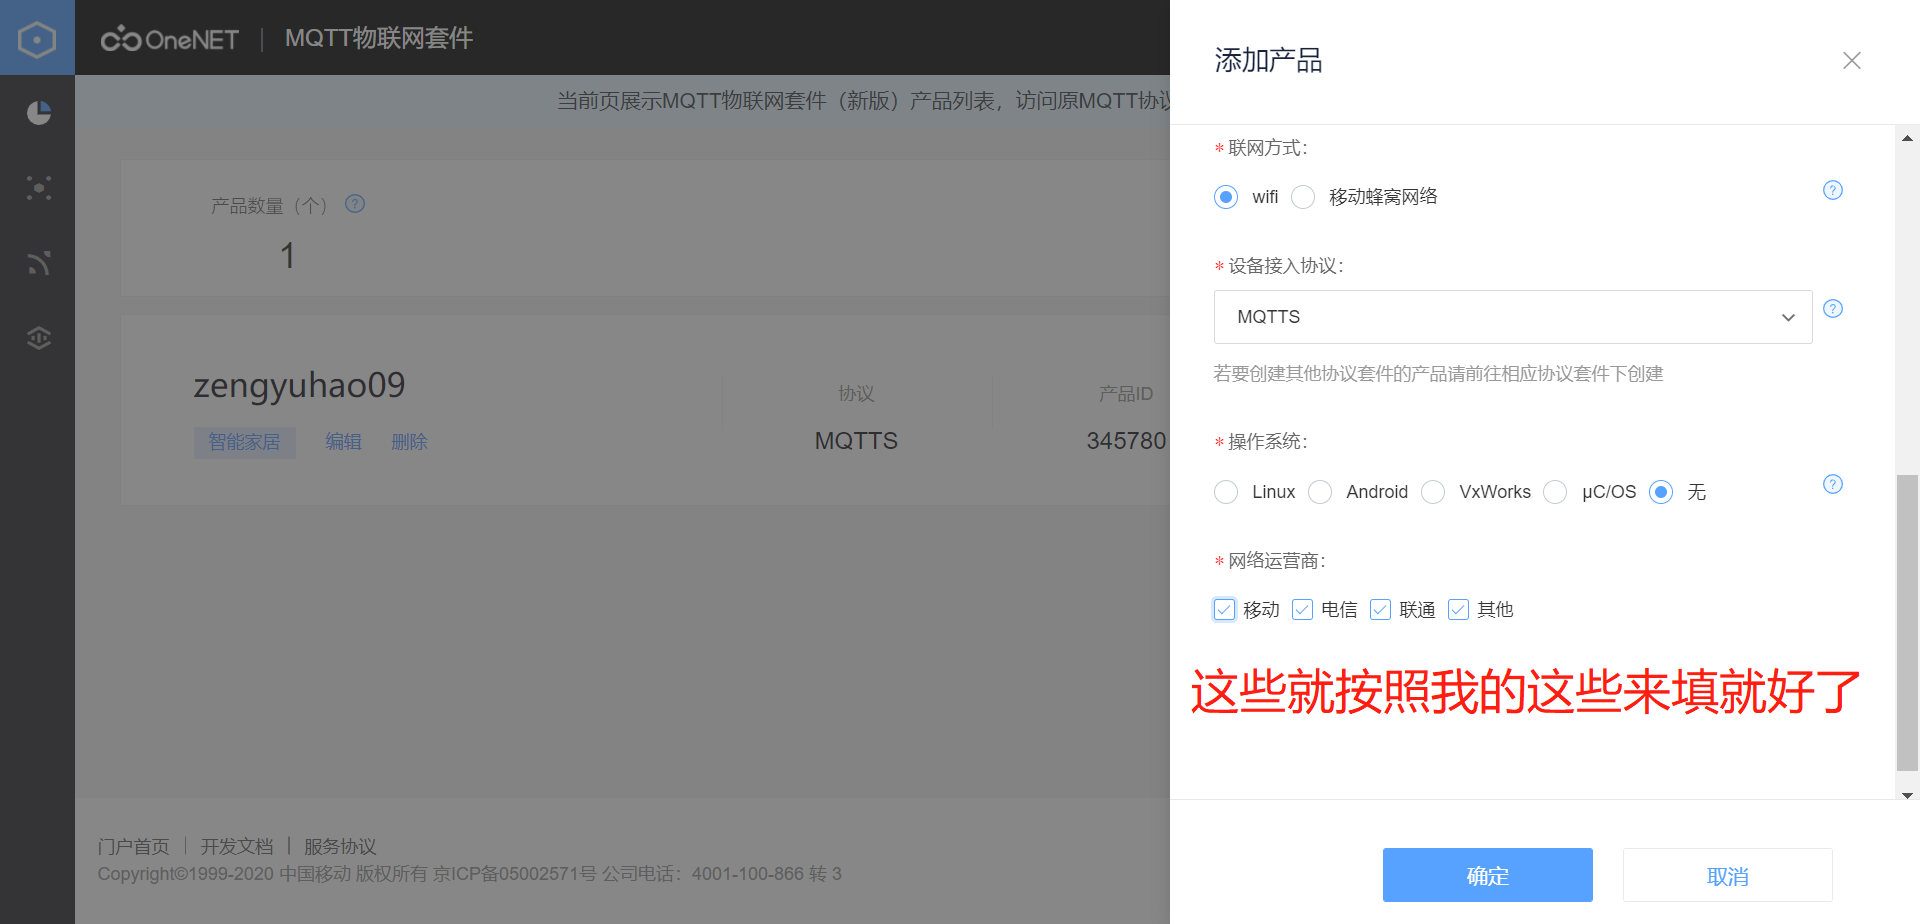Uncheck the 其他 operator checkbox
This screenshot has height=924, width=1920.
[x=1458, y=609]
